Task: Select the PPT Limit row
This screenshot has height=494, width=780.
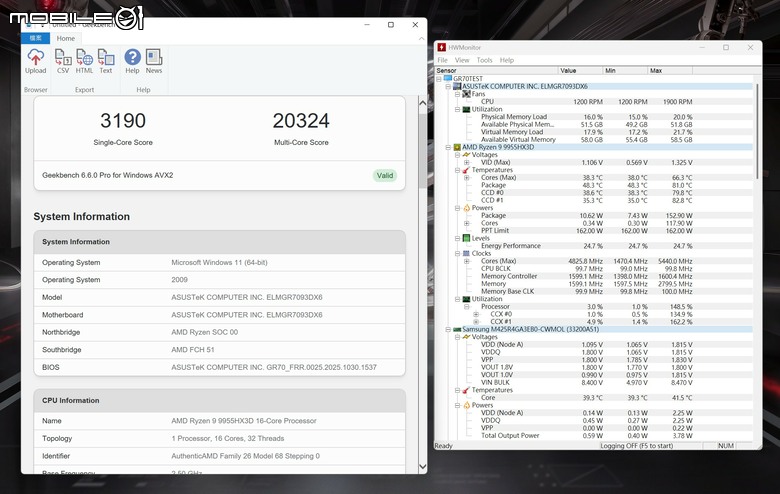Action: click(x=594, y=231)
